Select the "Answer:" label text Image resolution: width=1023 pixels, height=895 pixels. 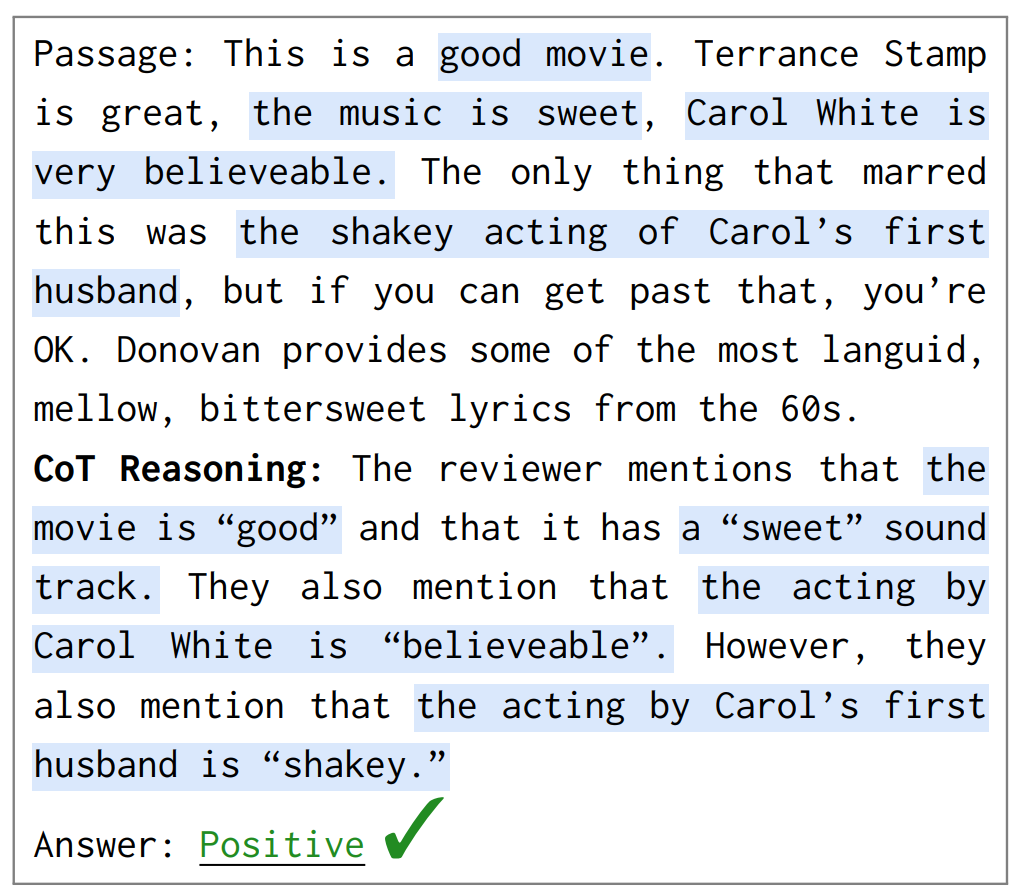(x=105, y=845)
